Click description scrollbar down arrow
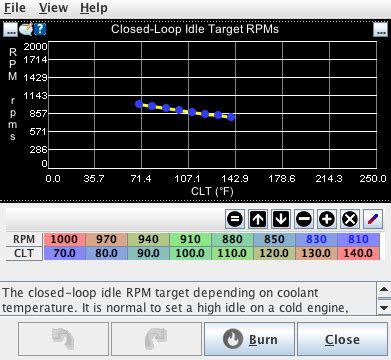Image resolution: width=391 pixels, height=360 pixels. tap(384, 307)
